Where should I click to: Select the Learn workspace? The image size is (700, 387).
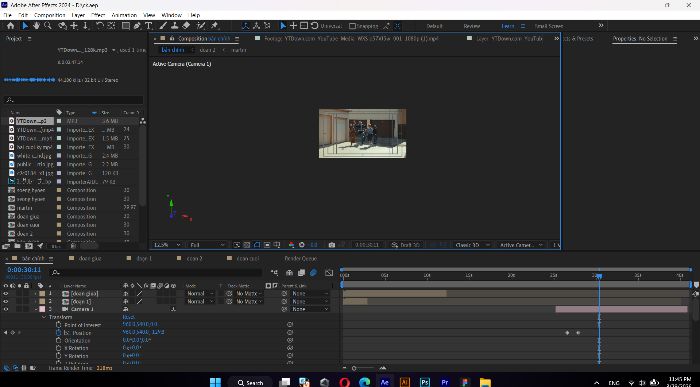click(508, 26)
